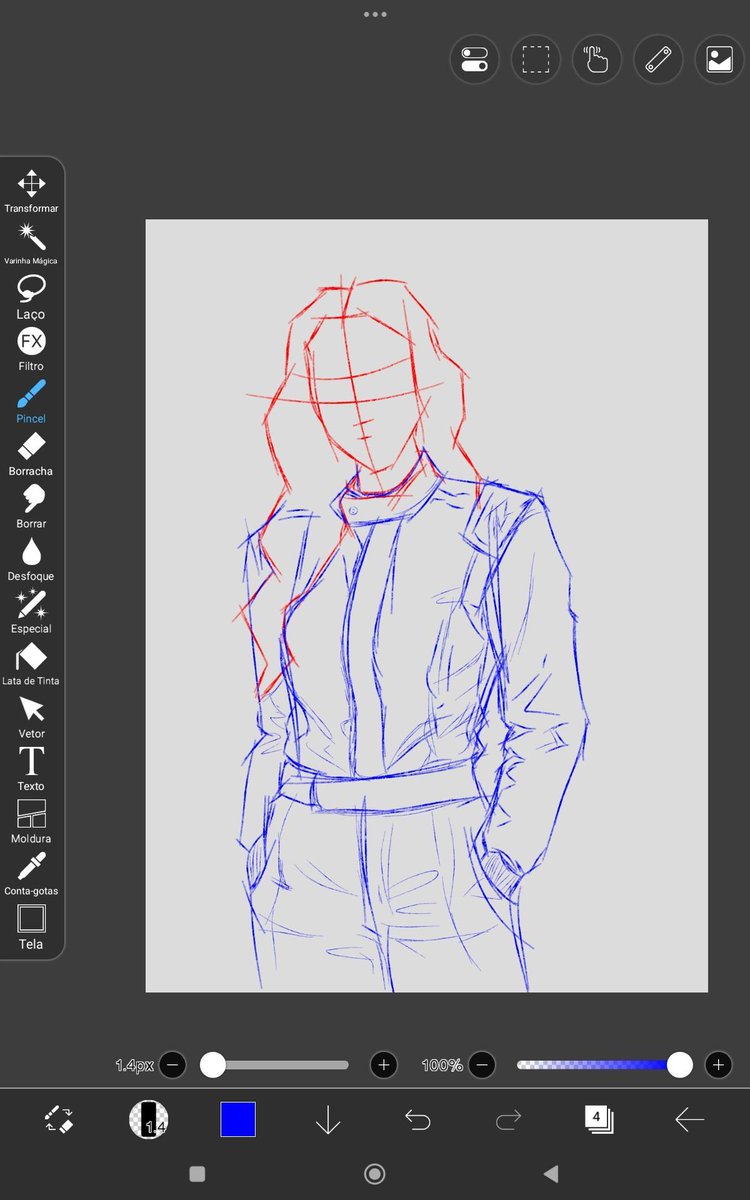This screenshot has width=750, height=1200.
Task: Open the FX Filtro tool
Action: click(31, 350)
